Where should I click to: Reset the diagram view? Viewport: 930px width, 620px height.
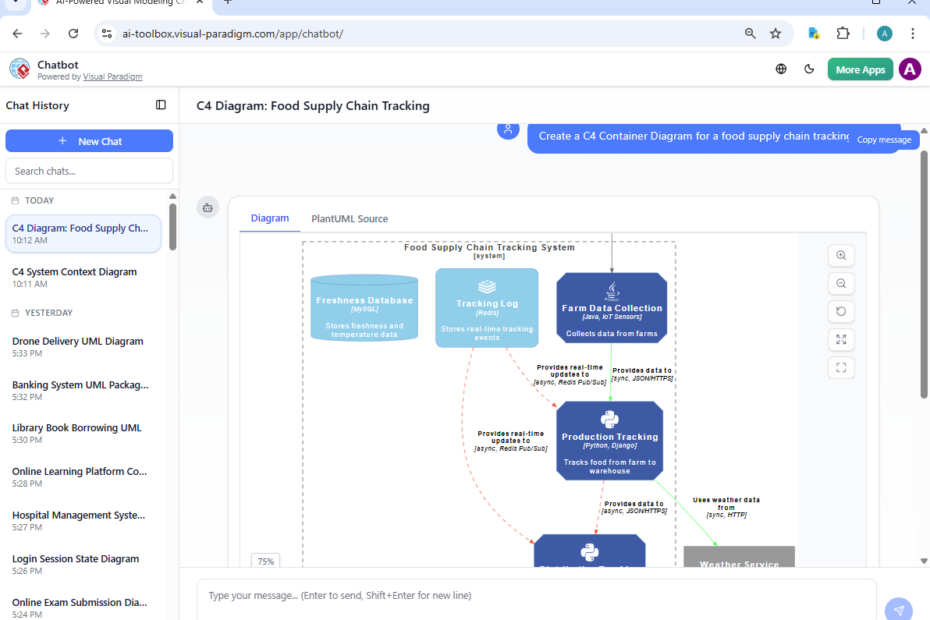click(x=841, y=312)
